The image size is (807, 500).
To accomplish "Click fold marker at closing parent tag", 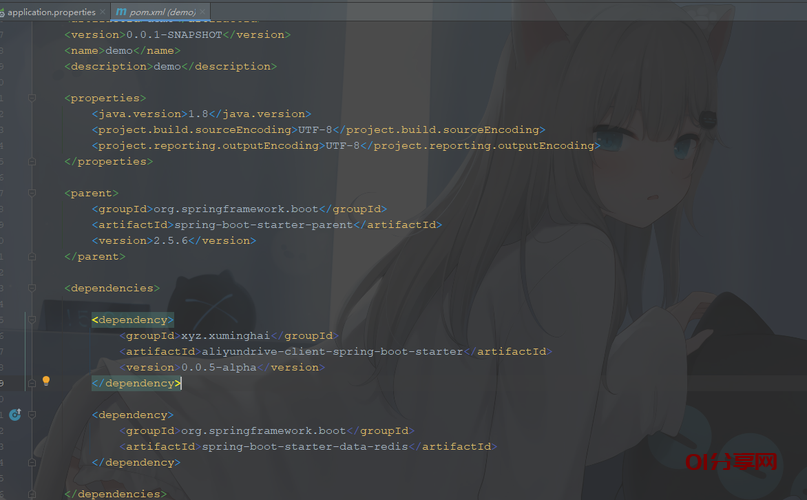I will pos(32,256).
